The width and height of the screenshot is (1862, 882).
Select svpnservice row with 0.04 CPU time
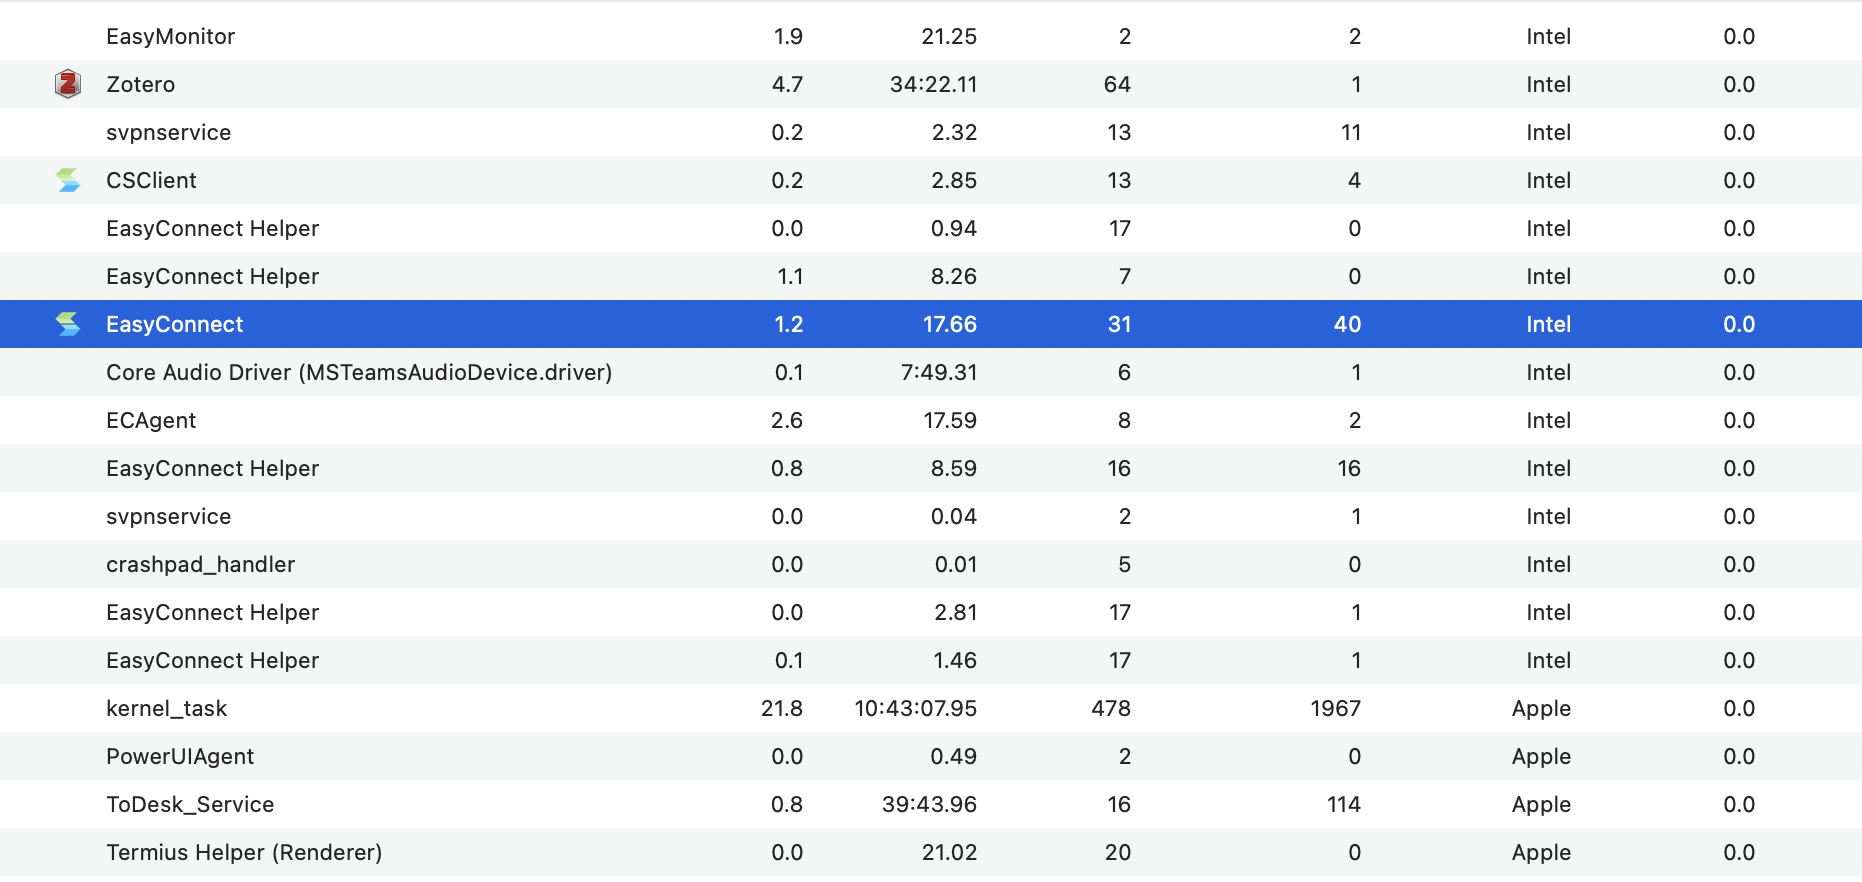(x=931, y=516)
